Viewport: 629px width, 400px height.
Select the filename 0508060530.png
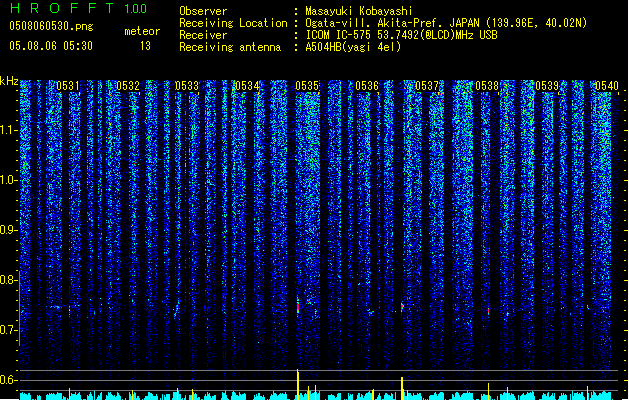(x=51, y=26)
